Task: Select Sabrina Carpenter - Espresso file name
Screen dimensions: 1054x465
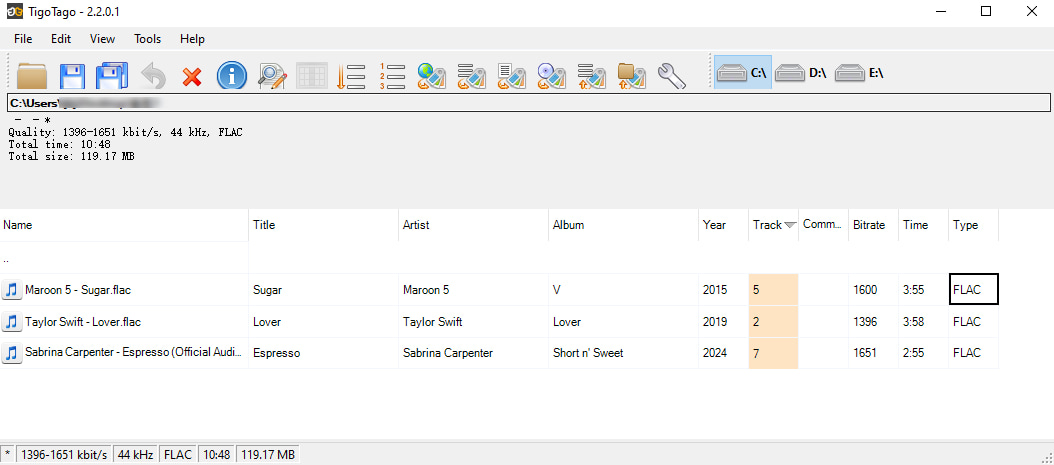Action: tap(133, 353)
